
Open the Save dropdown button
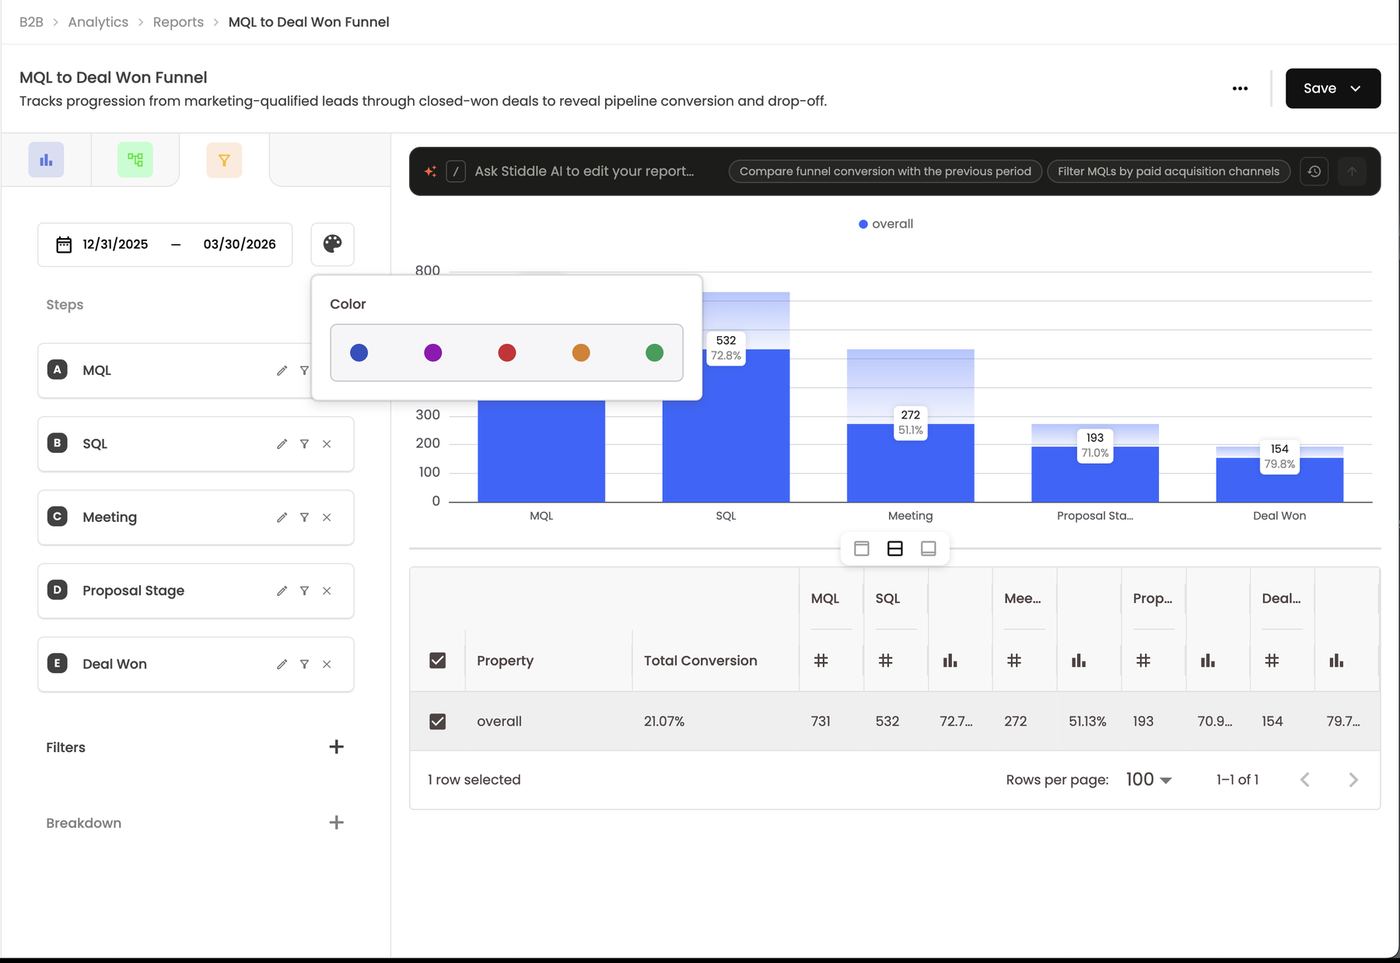click(x=1333, y=88)
